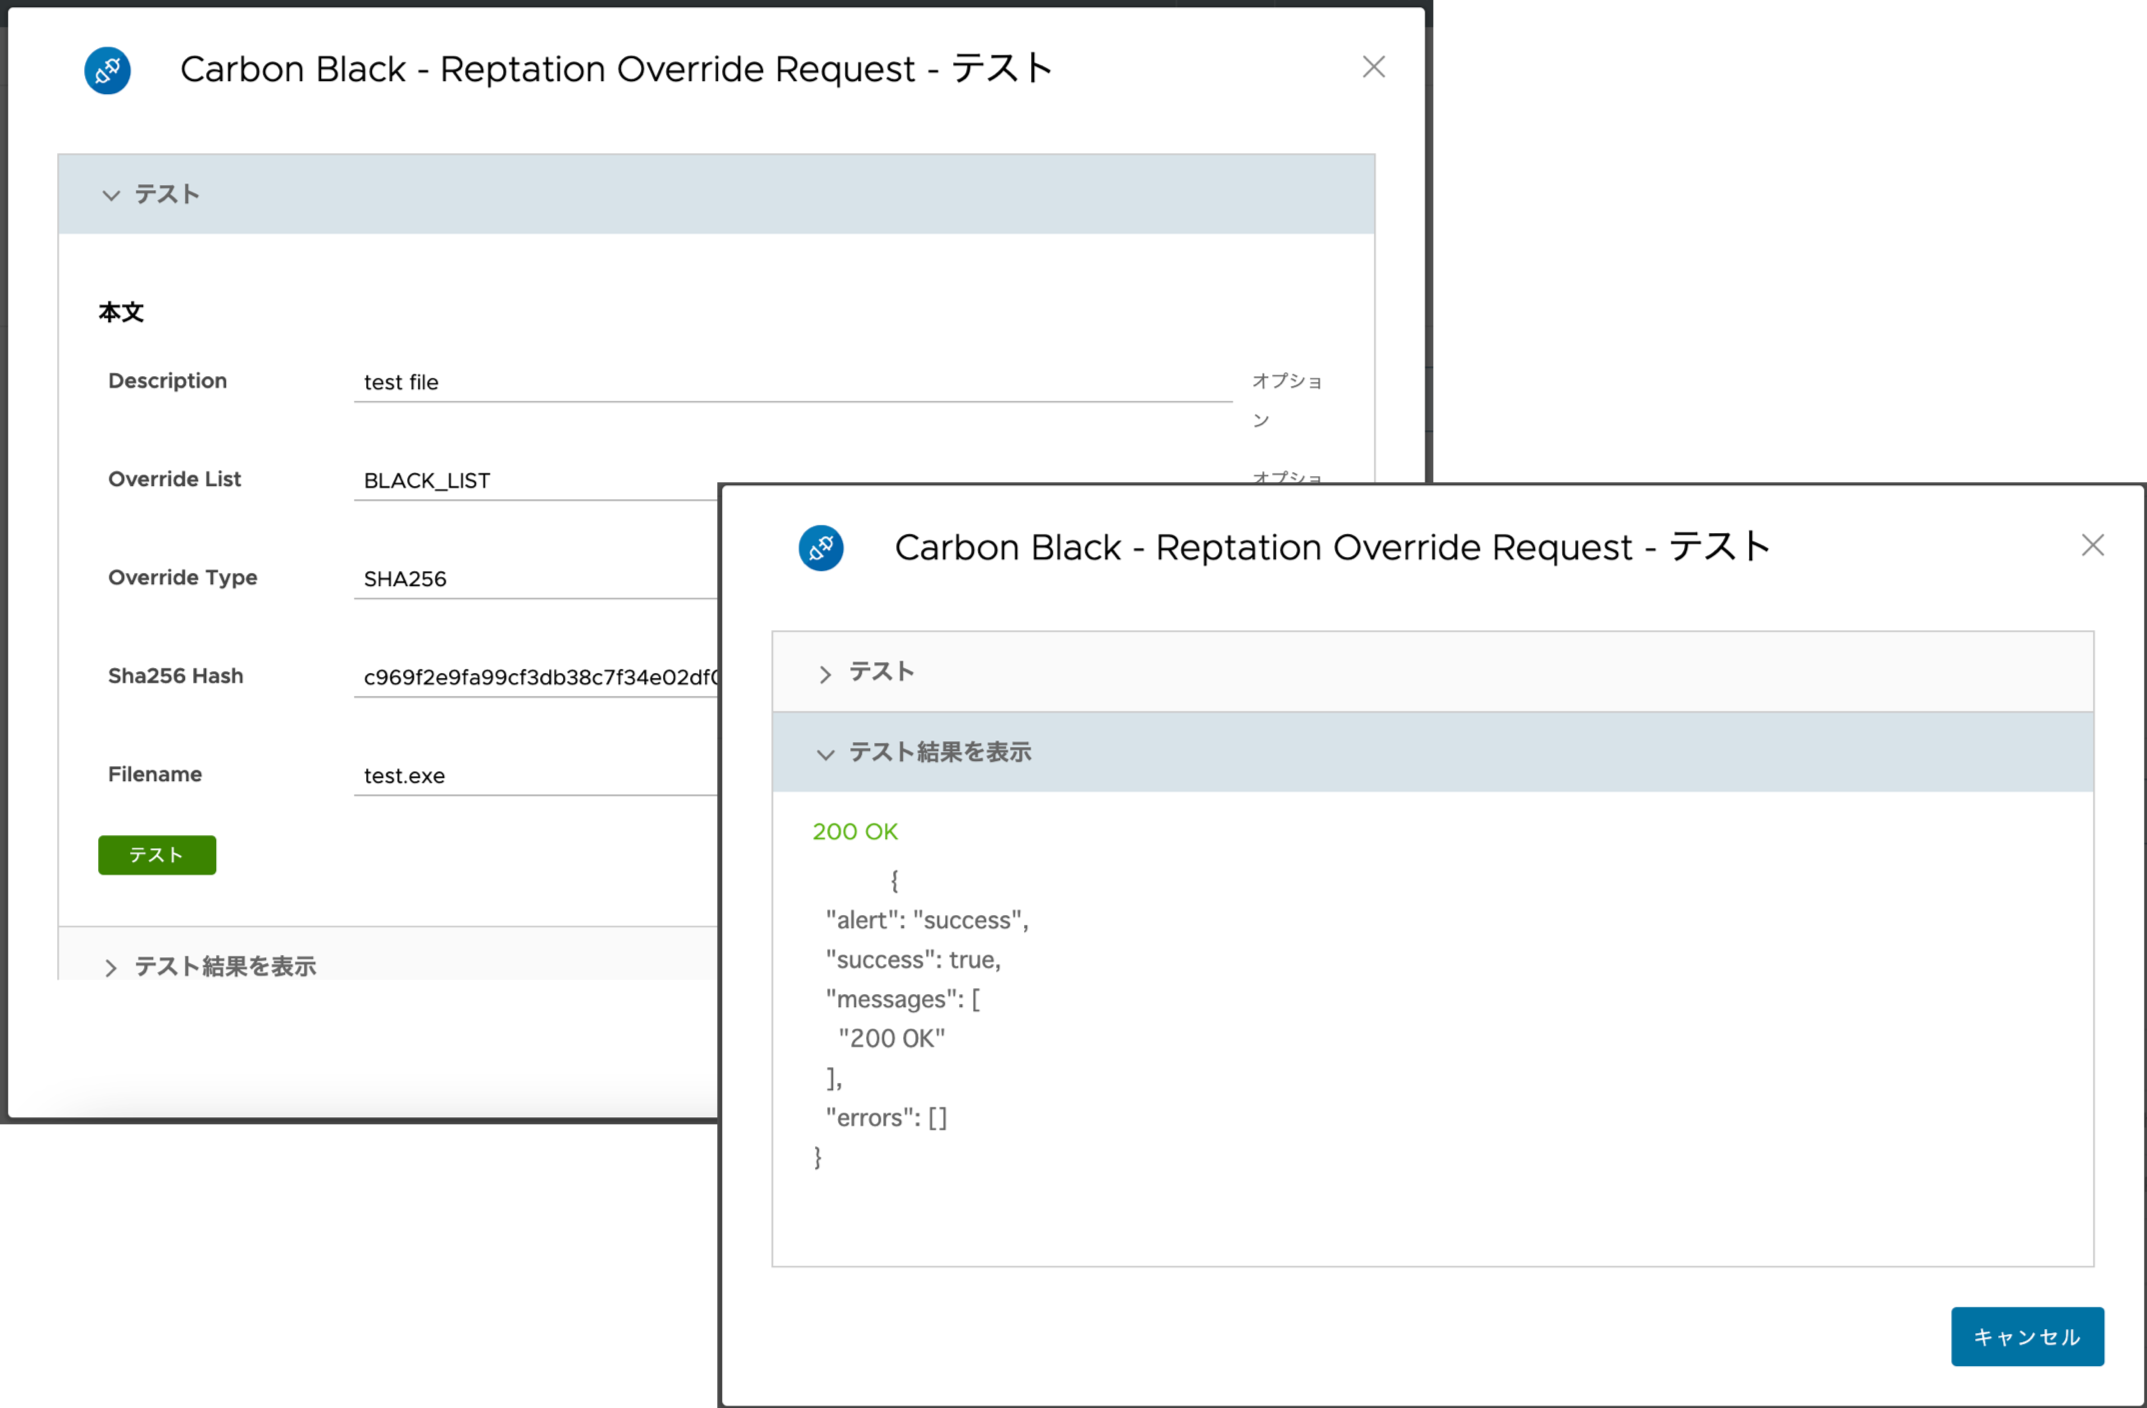Screen dimensions: 2147x1408
Task: Click the front dialog title text
Action: [x=1332, y=547]
